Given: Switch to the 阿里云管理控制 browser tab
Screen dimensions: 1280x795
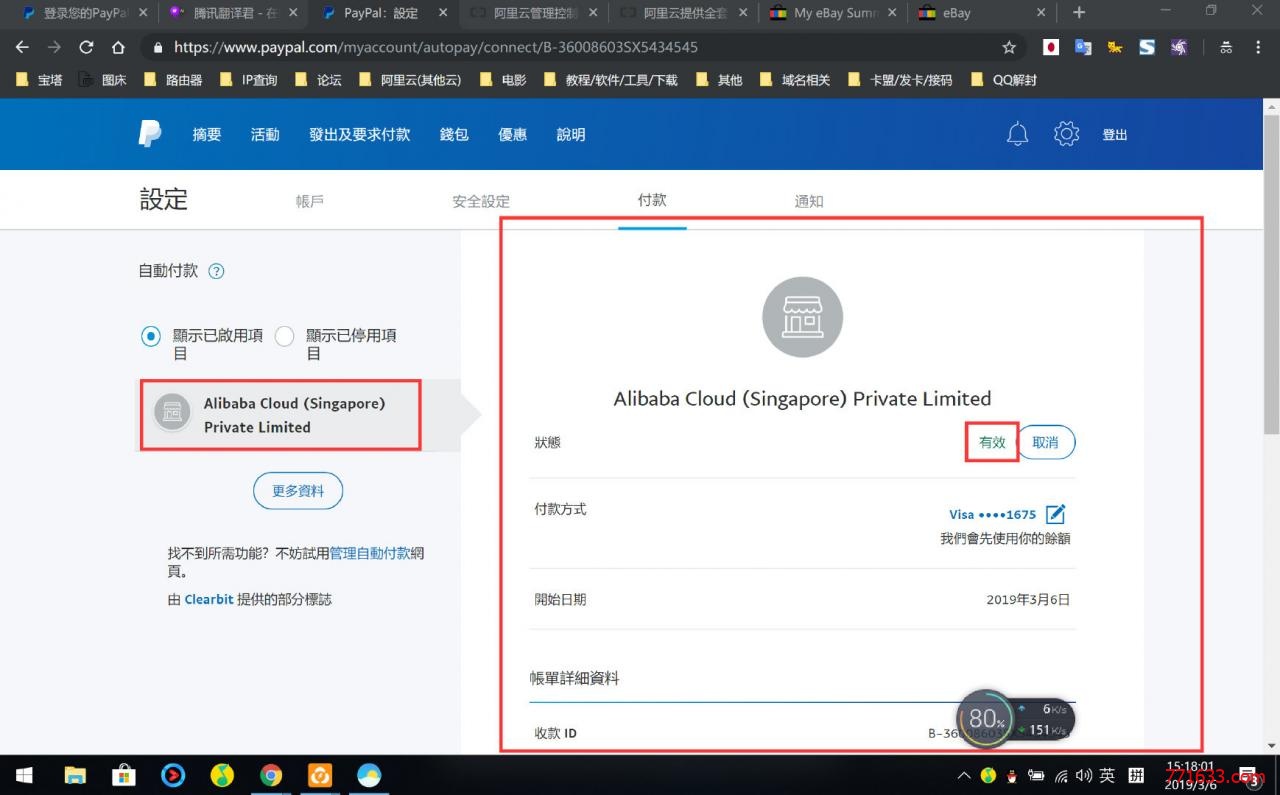Looking at the screenshot, I should [x=532, y=13].
